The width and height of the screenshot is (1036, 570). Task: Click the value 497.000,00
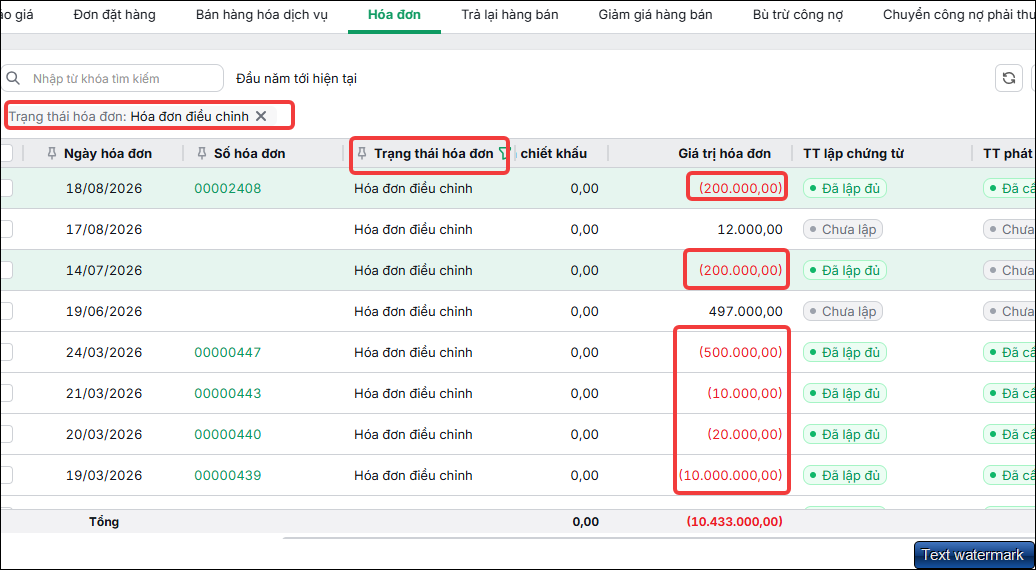tap(745, 311)
